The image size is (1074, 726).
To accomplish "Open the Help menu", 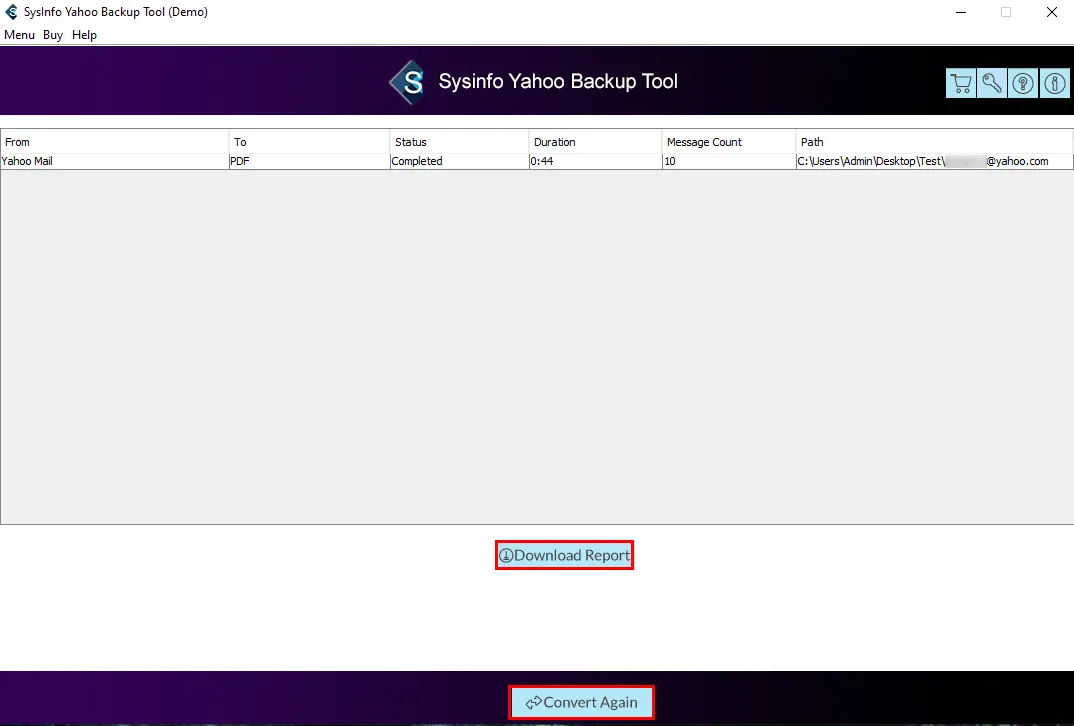I will (x=84, y=35).
